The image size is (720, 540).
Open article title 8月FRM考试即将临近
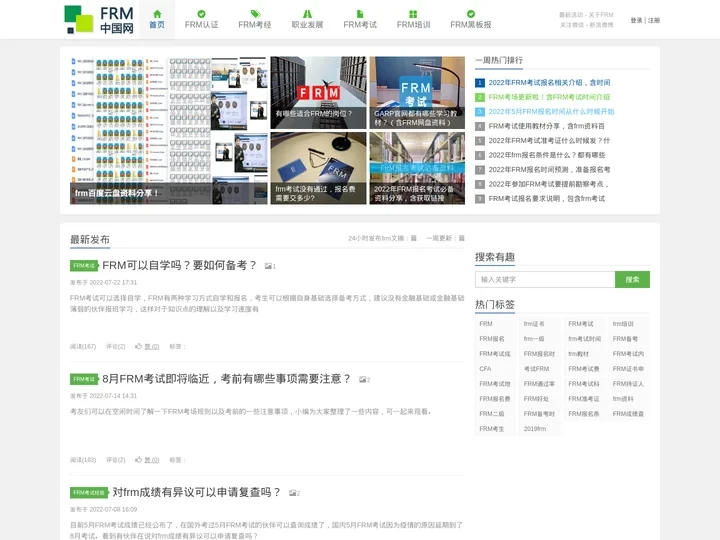point(226,379)
